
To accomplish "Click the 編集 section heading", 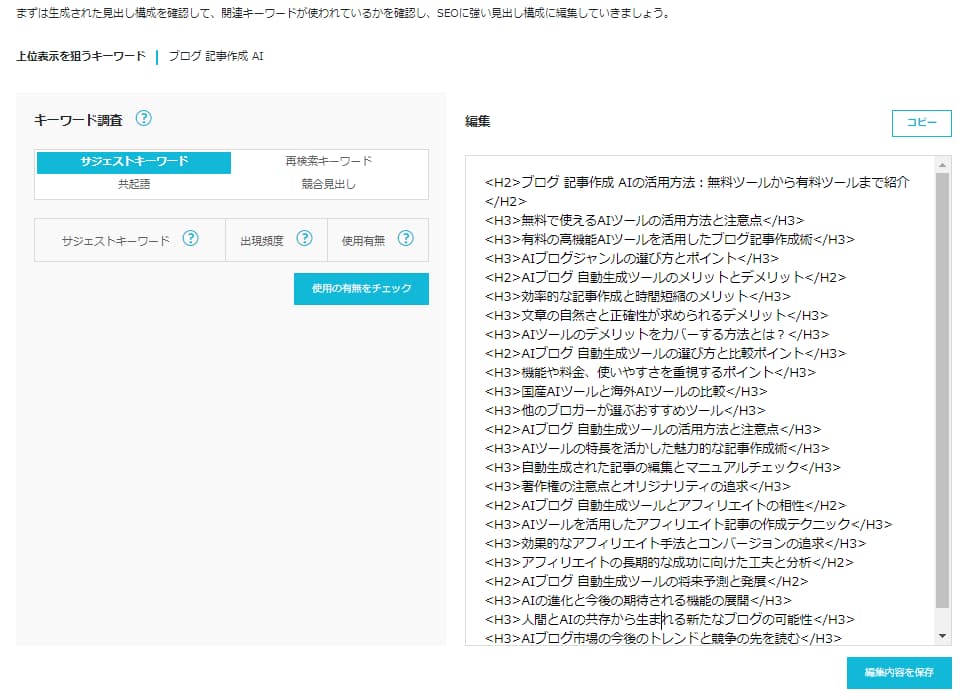I will (478, 121).
